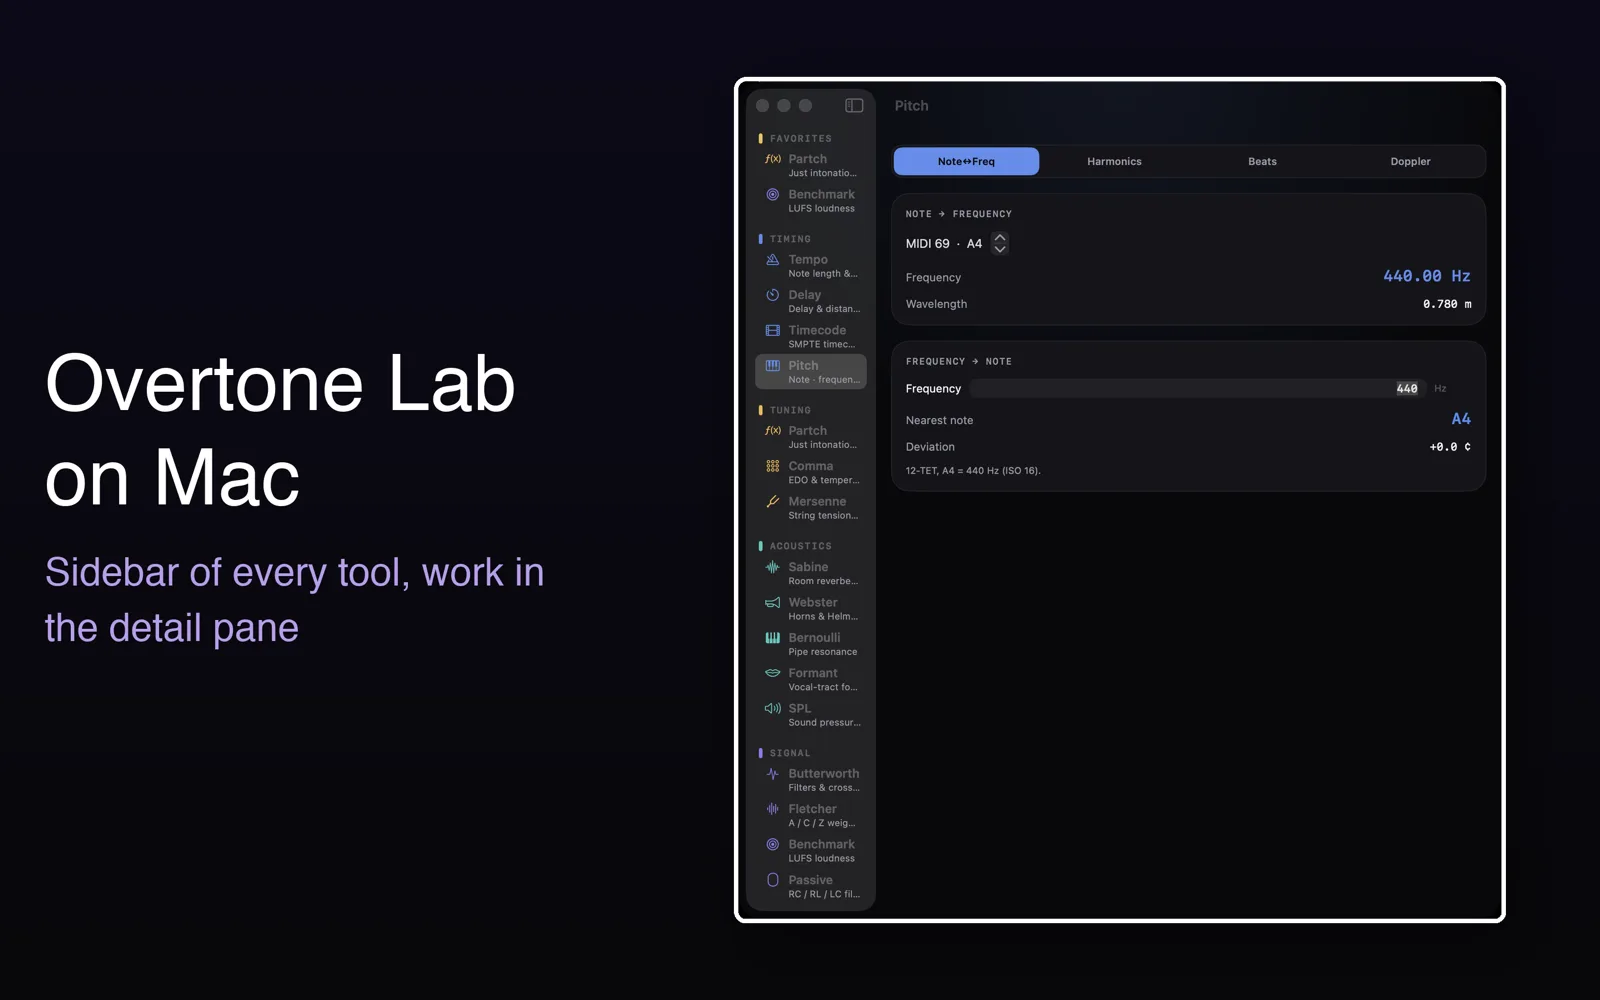Click the Timecode film icon
This screenshot has width=1600, height=1000.
tap(773, 330)
